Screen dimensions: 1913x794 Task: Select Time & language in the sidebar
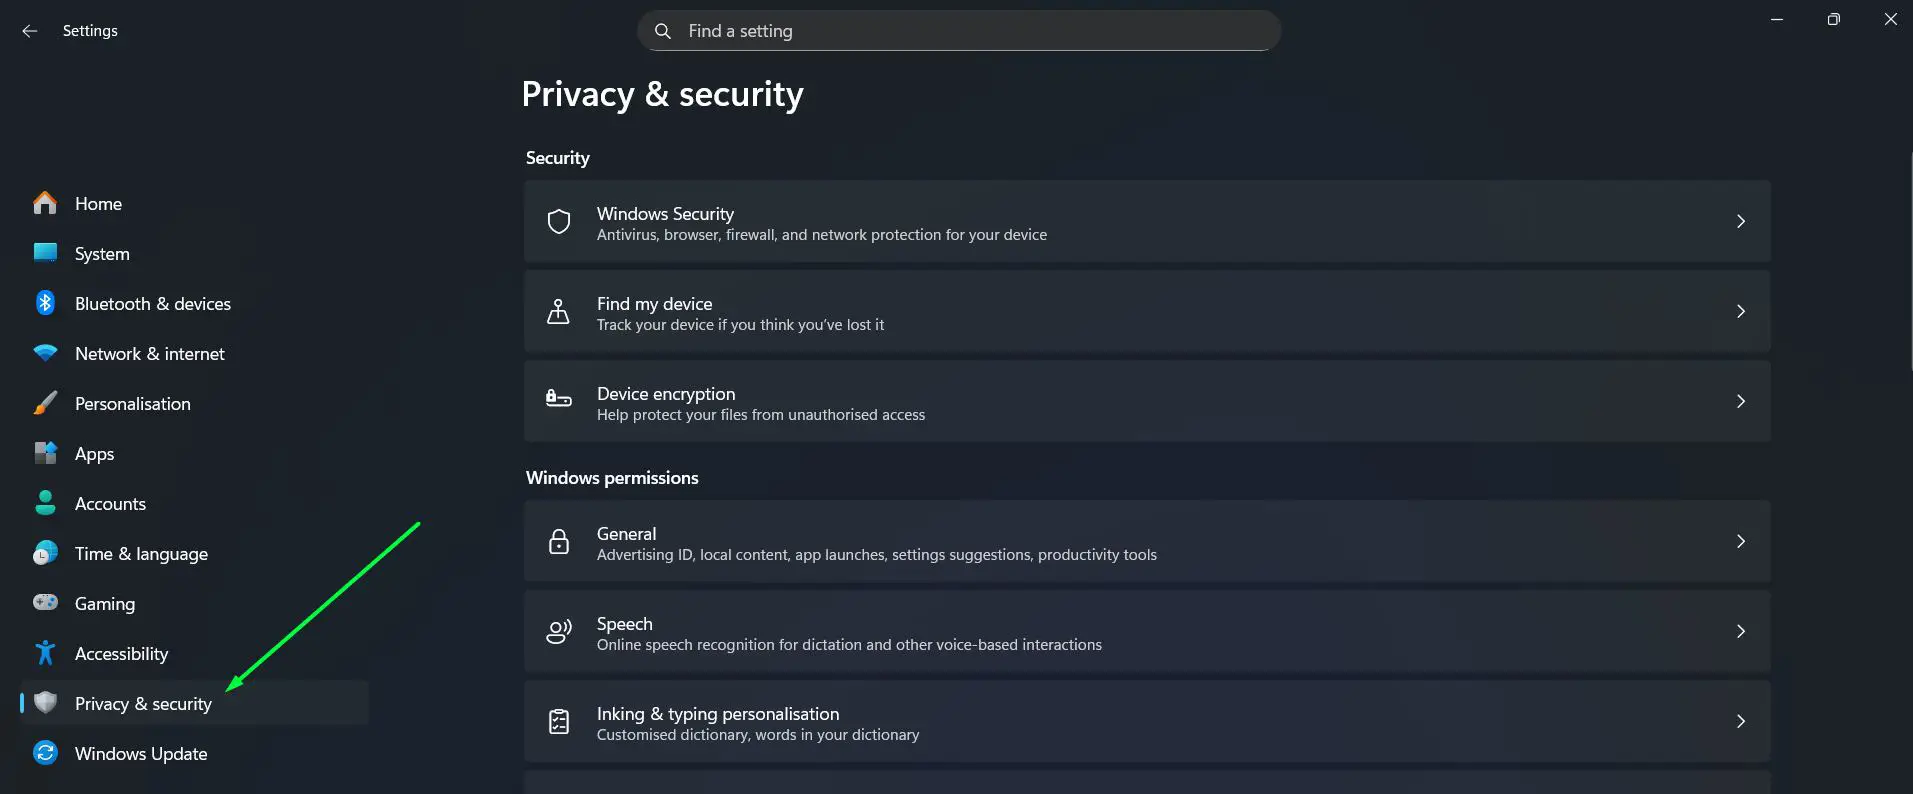pyautogui.click(x=141, y=553)
